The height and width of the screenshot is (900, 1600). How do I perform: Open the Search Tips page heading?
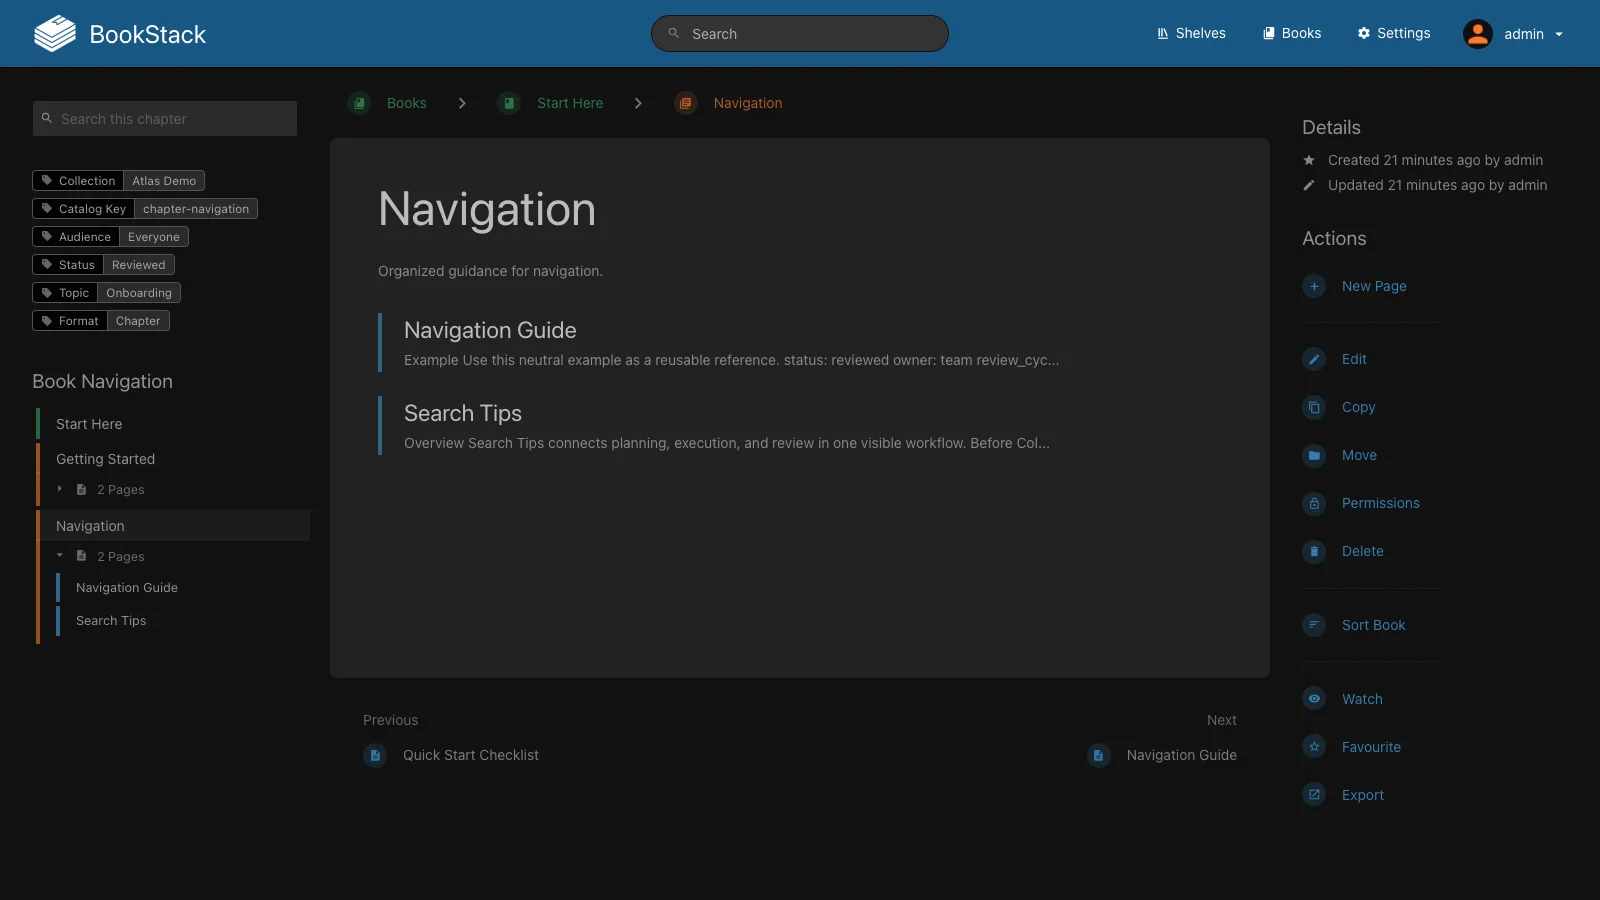[x=463, y=413]
